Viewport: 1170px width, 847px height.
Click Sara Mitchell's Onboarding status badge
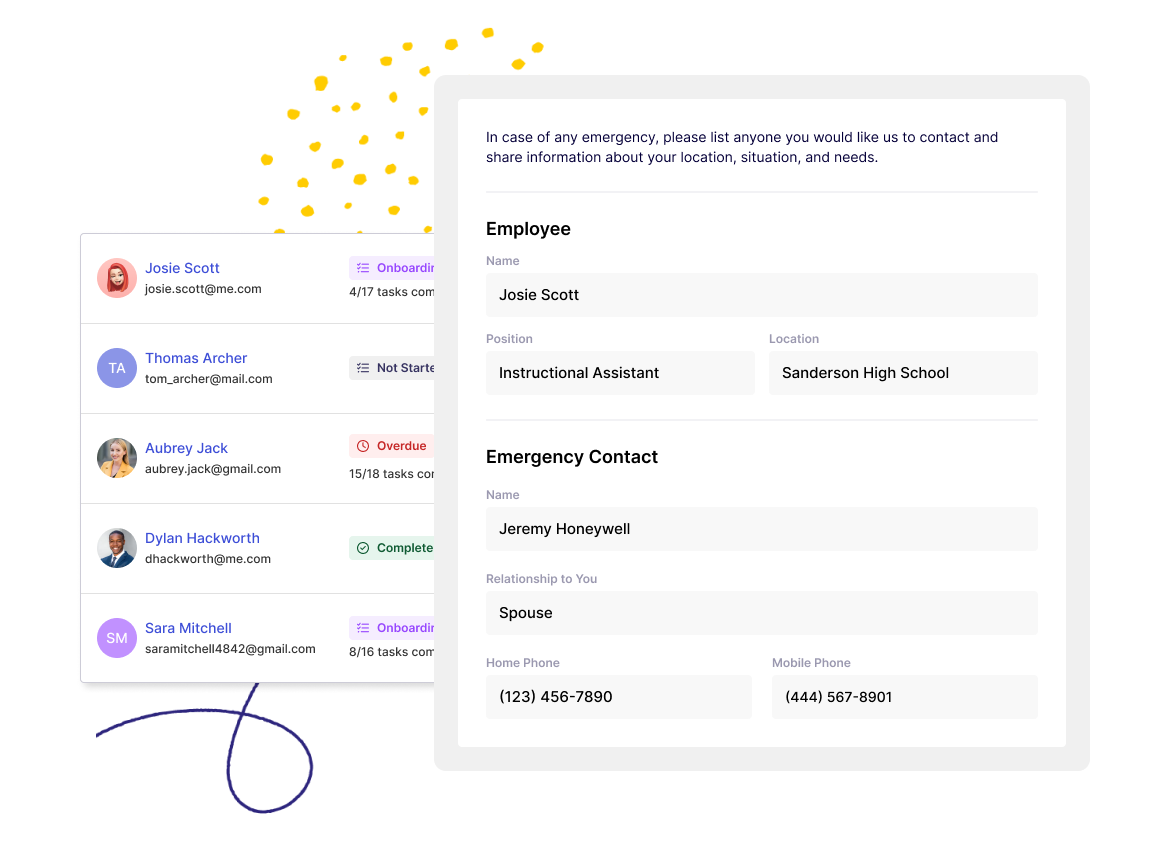pyautogui.click(x=392, y=628)
